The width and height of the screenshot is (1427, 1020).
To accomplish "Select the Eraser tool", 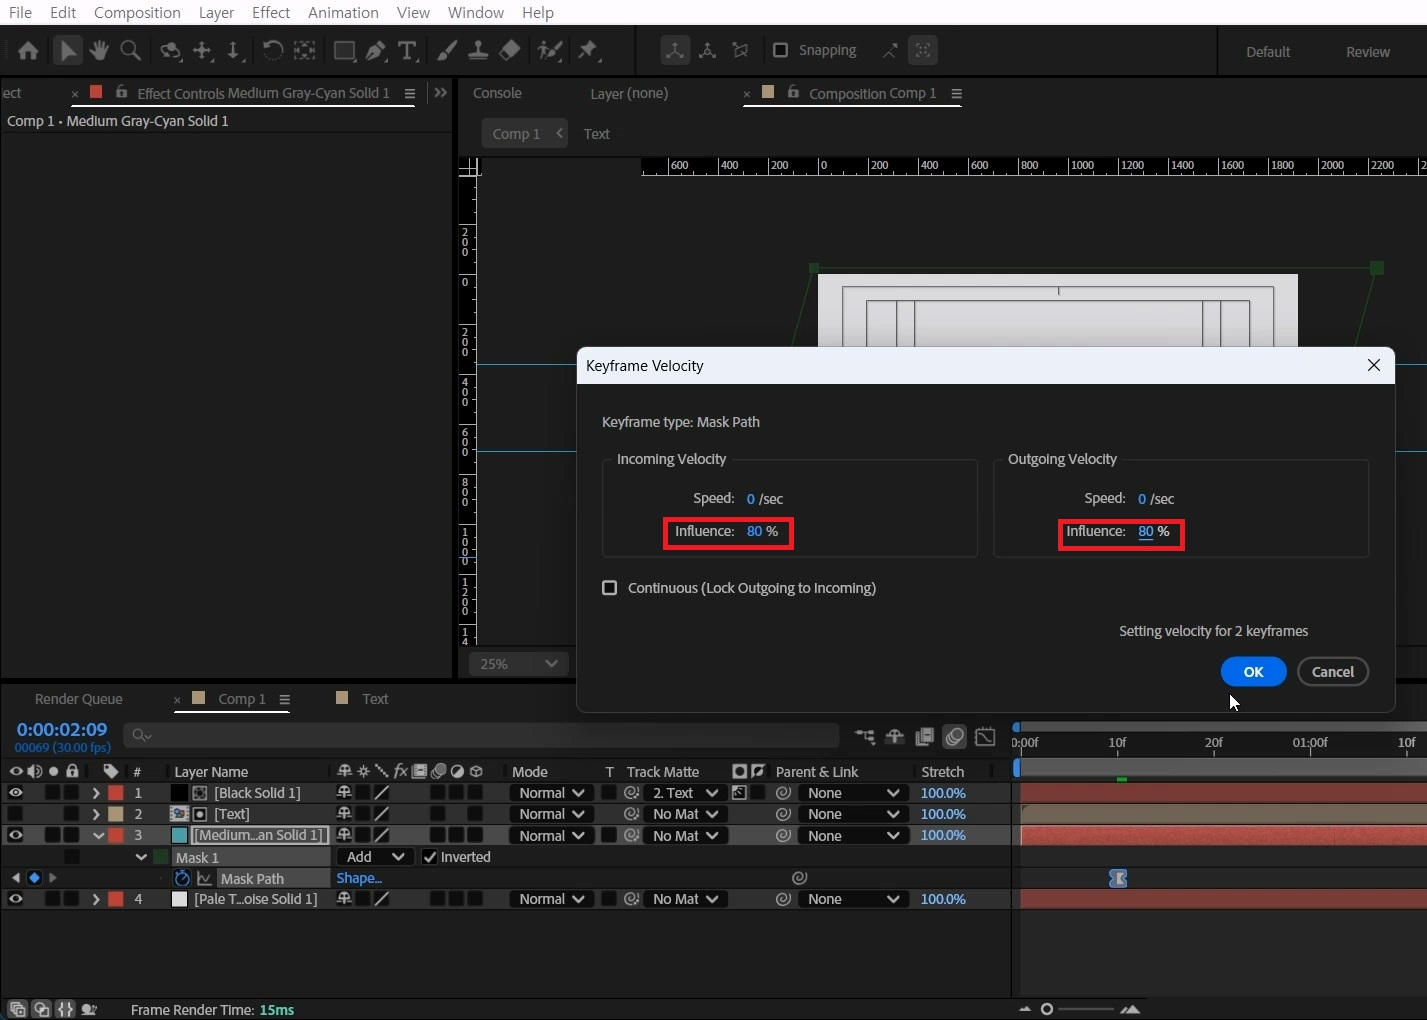I will coord(510,50).
